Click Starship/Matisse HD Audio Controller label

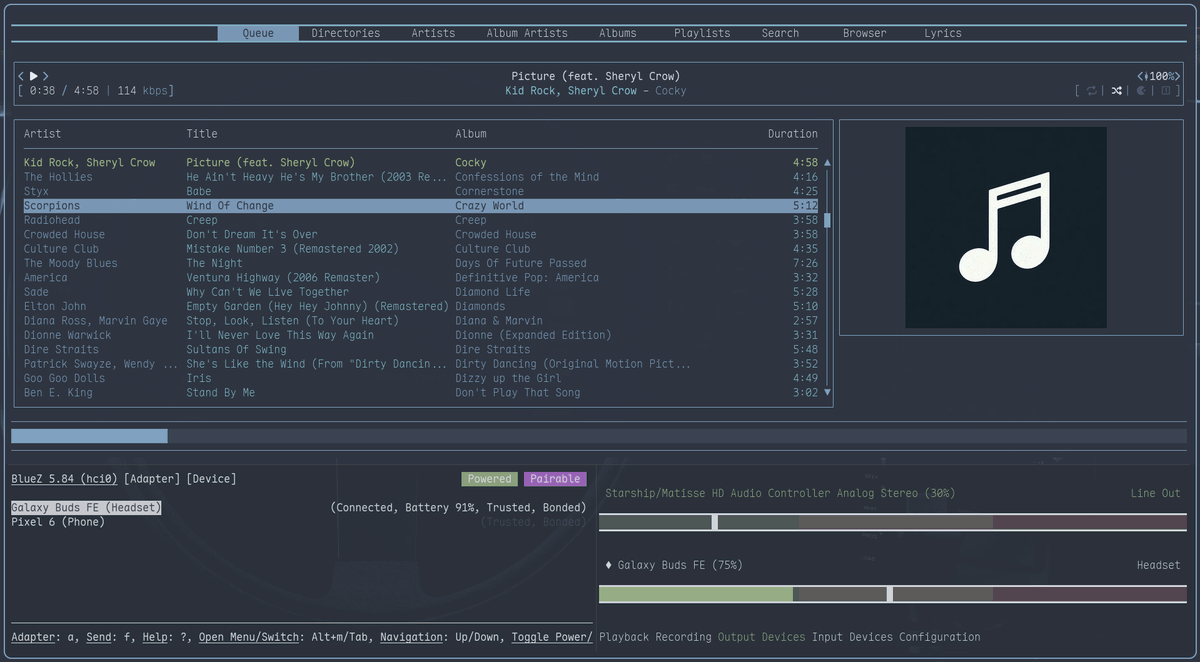pos(780,493)
